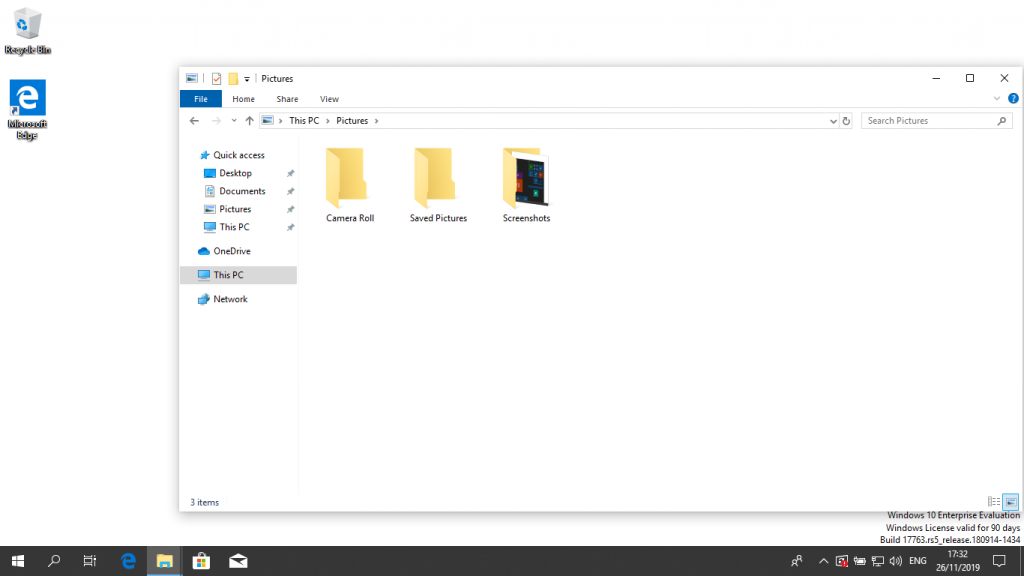Open the clock and calendar flyout
This screenshot has width=1024, height=576.
coord(957,561)
